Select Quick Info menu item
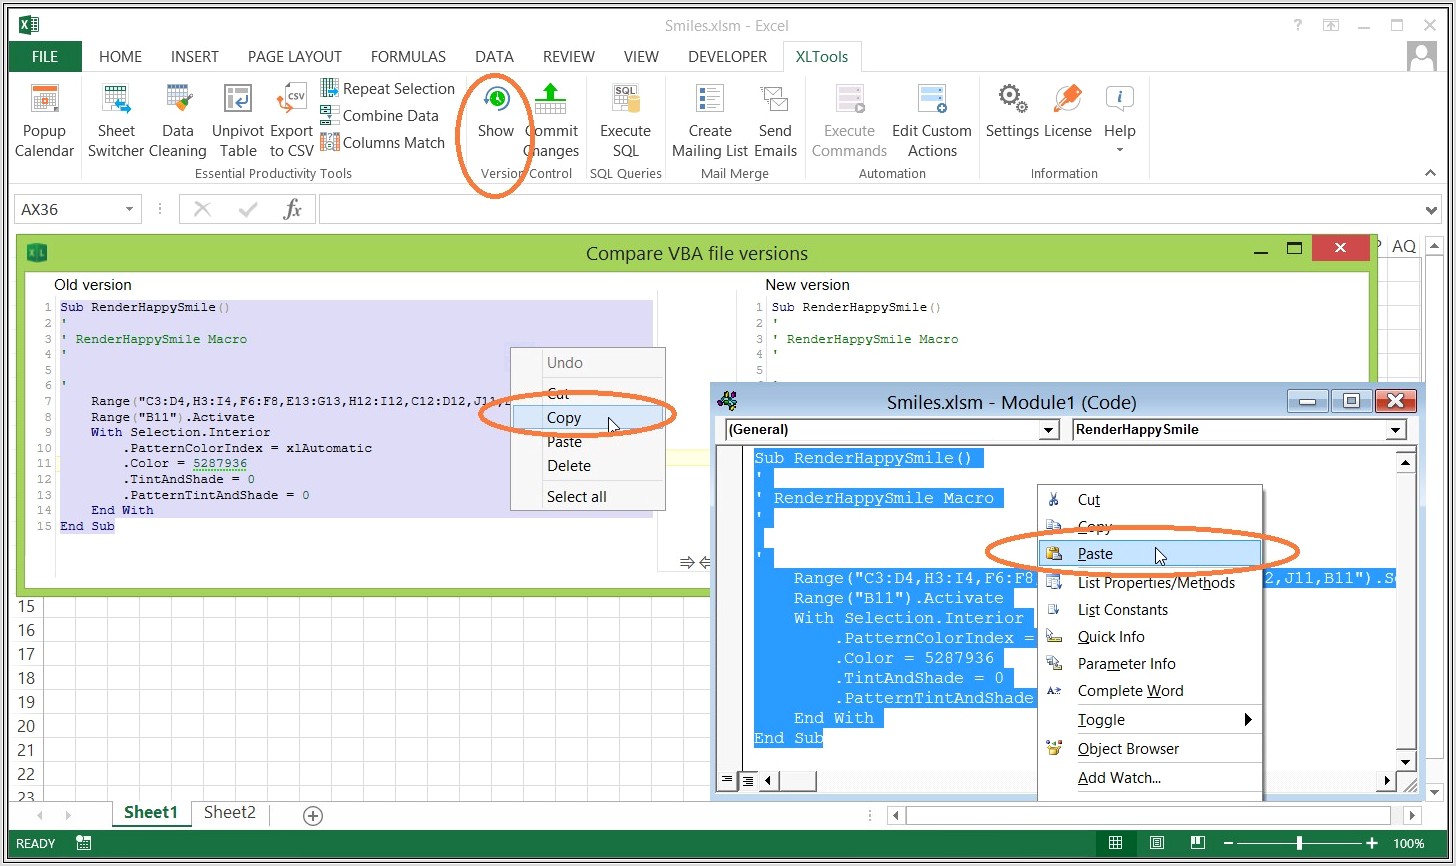The image size is (1456, 866). pos(1150,637)
